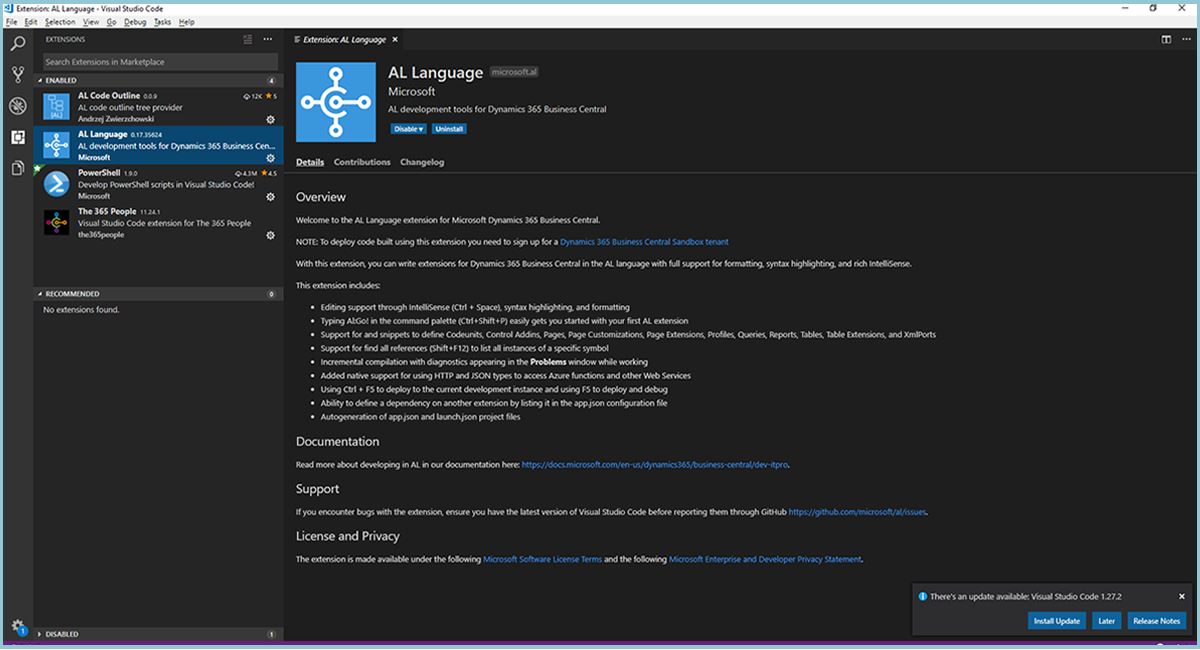Screen dimensions: 1200x650
Task: Open settings gear on the PowerShell extension
Action: click(x=268, y=196)
